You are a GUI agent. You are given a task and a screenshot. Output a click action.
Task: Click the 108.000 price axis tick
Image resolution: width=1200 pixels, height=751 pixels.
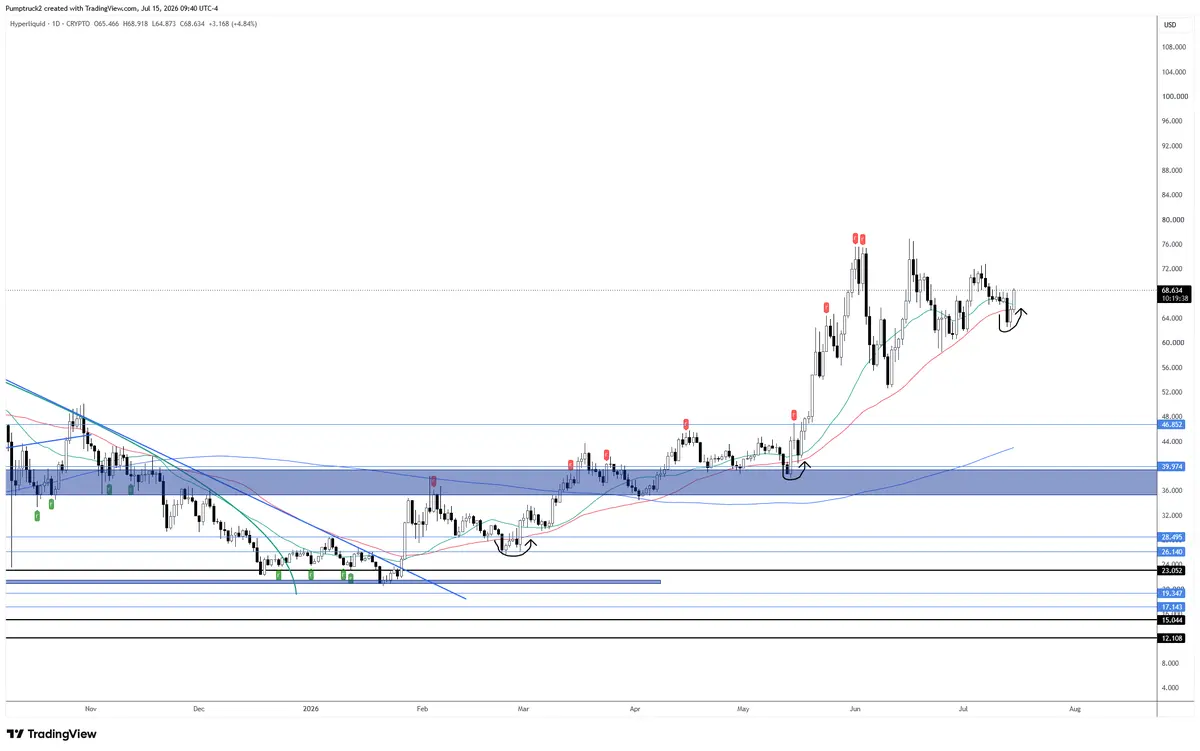click(1173, 47)
